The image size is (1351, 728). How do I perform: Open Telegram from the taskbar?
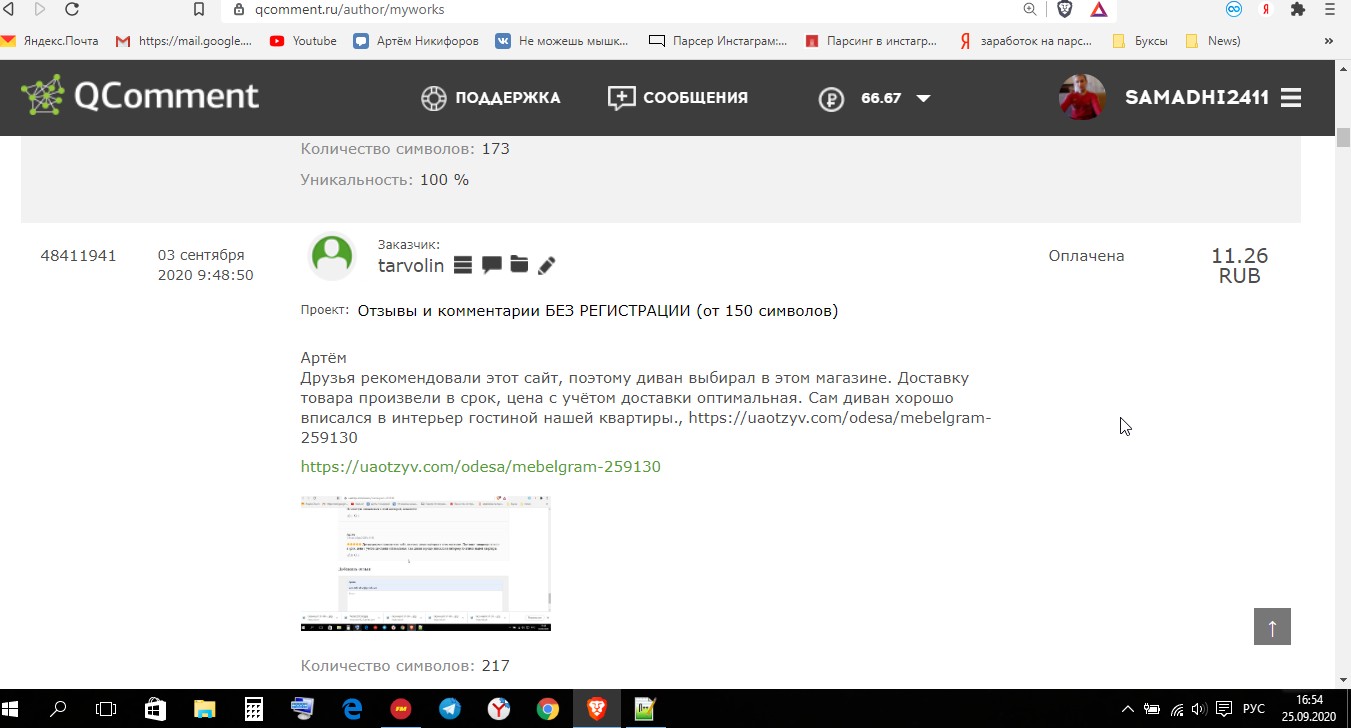click(x=450, y=709)
